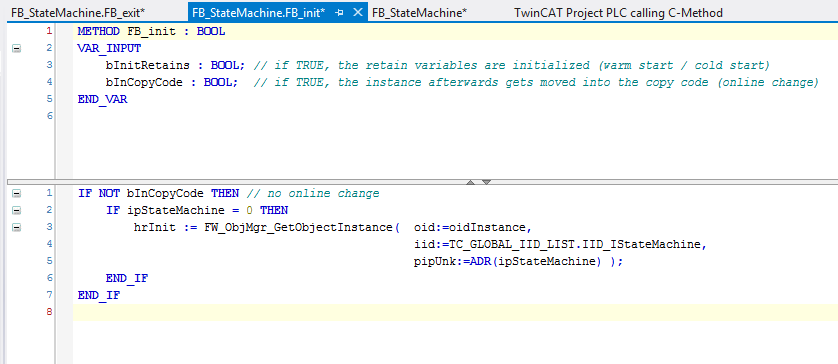Click the '// no online change' comment
The height and width of the screenshot is (364, 838).
[x=313, y=193]
